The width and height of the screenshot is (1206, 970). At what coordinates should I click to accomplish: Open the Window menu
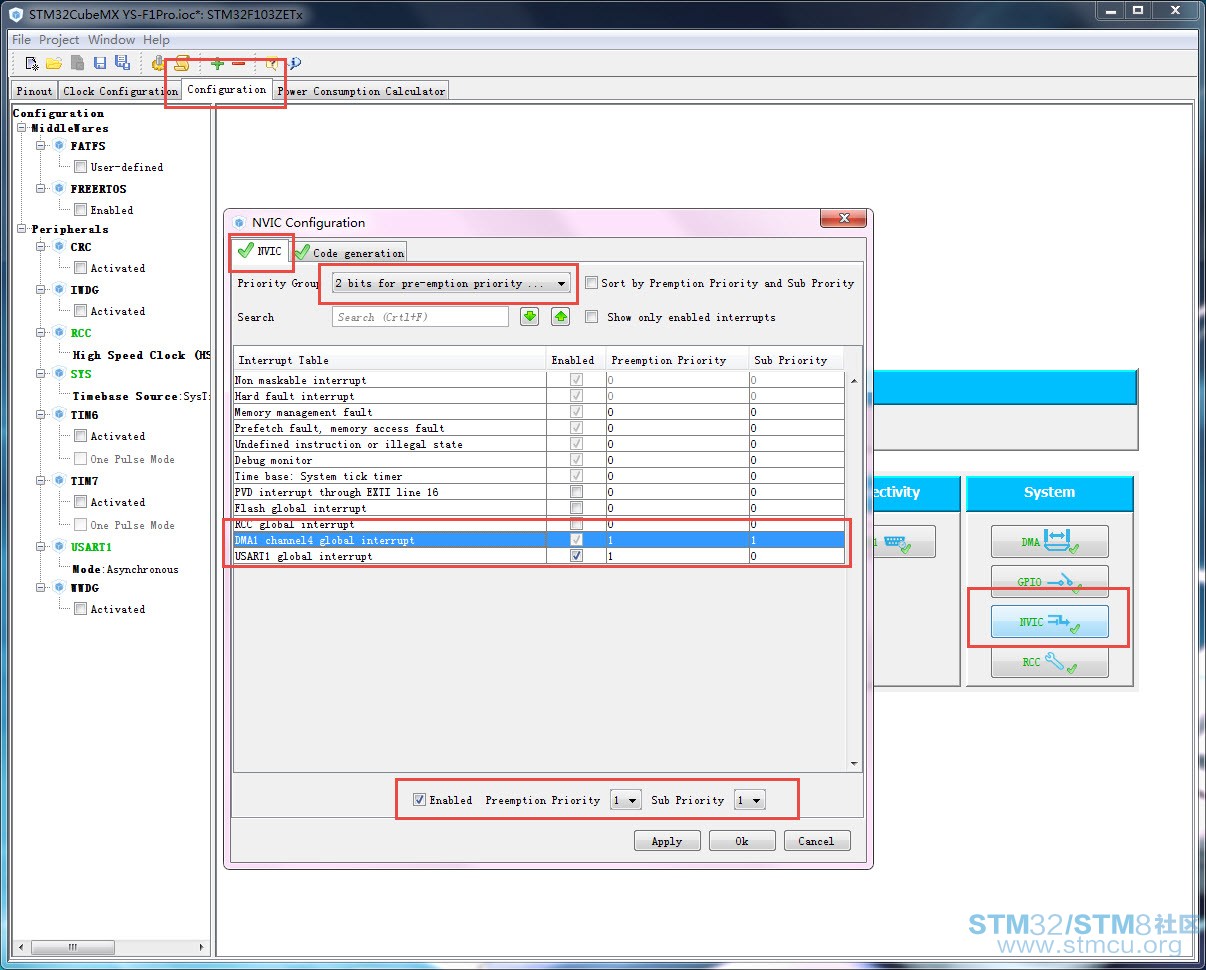click(111, 40)
